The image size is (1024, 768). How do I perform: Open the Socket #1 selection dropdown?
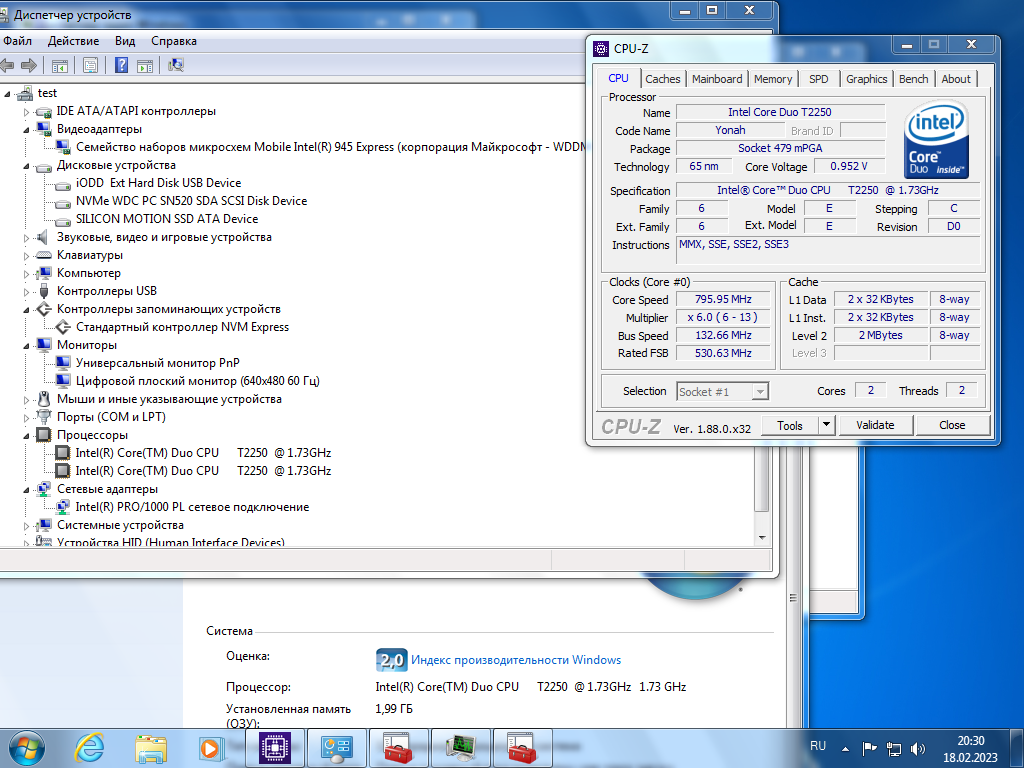tap(760, 392)
